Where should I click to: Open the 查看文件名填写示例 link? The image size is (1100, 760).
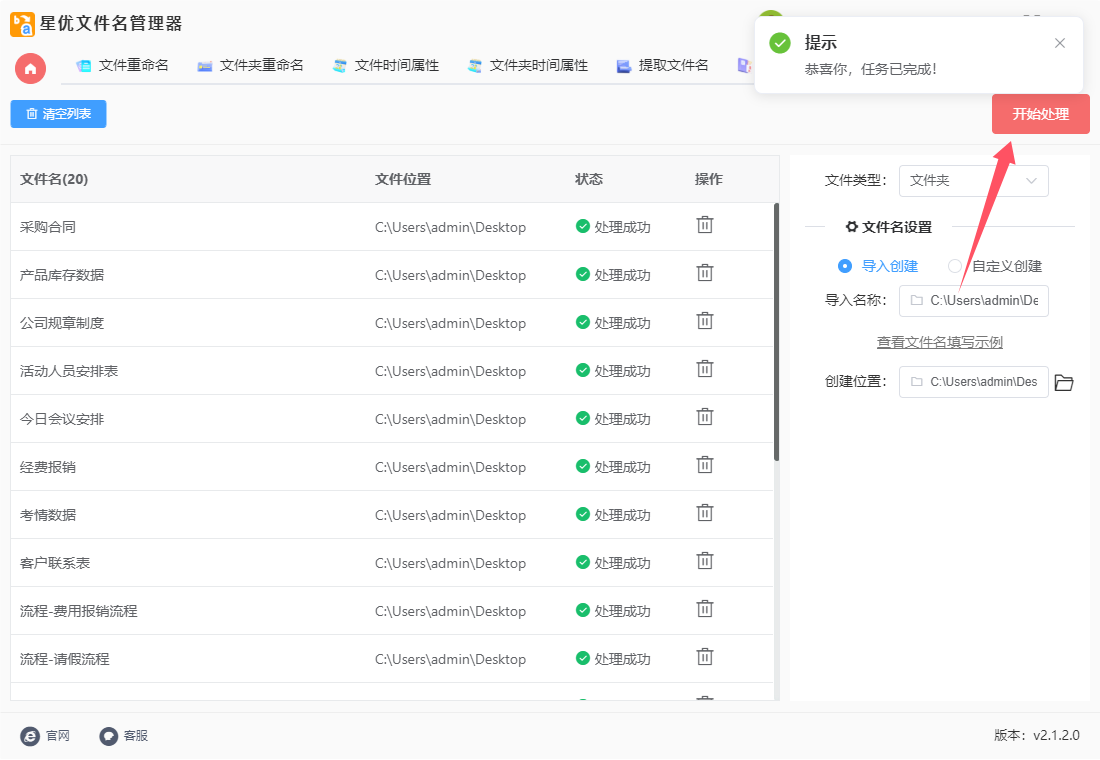coord(939,342)
